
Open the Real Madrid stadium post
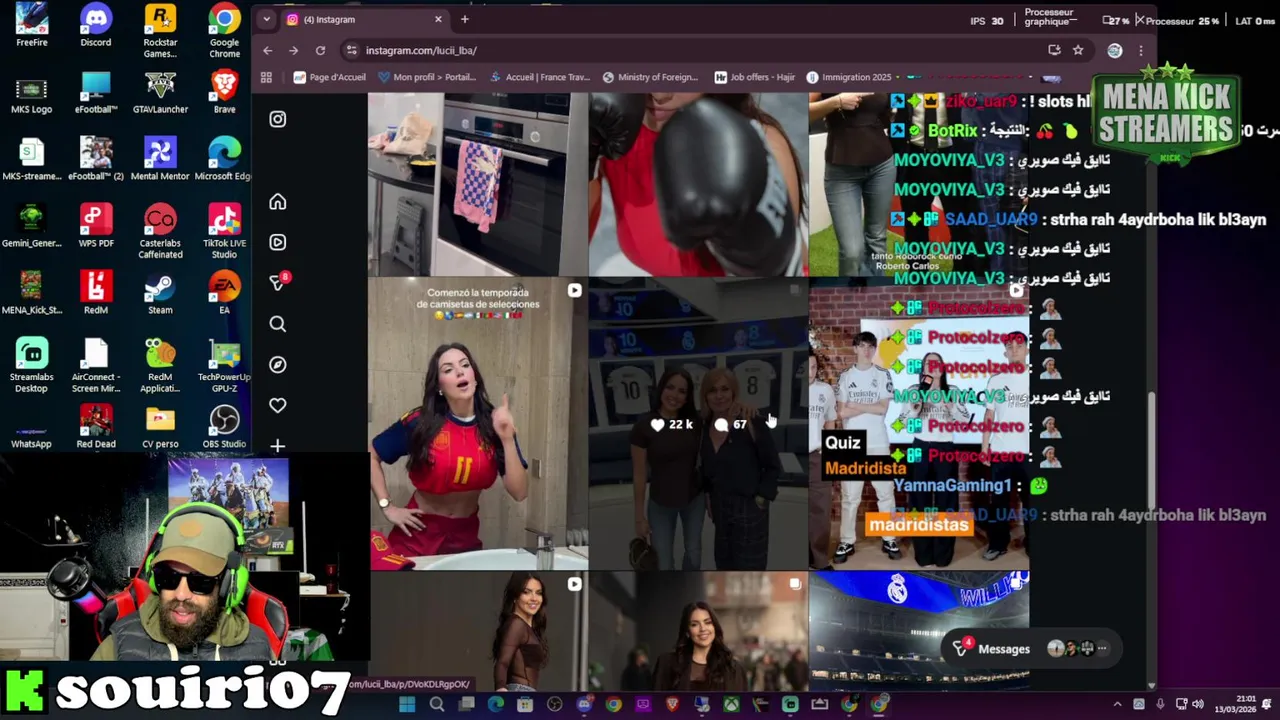point(918,632)
